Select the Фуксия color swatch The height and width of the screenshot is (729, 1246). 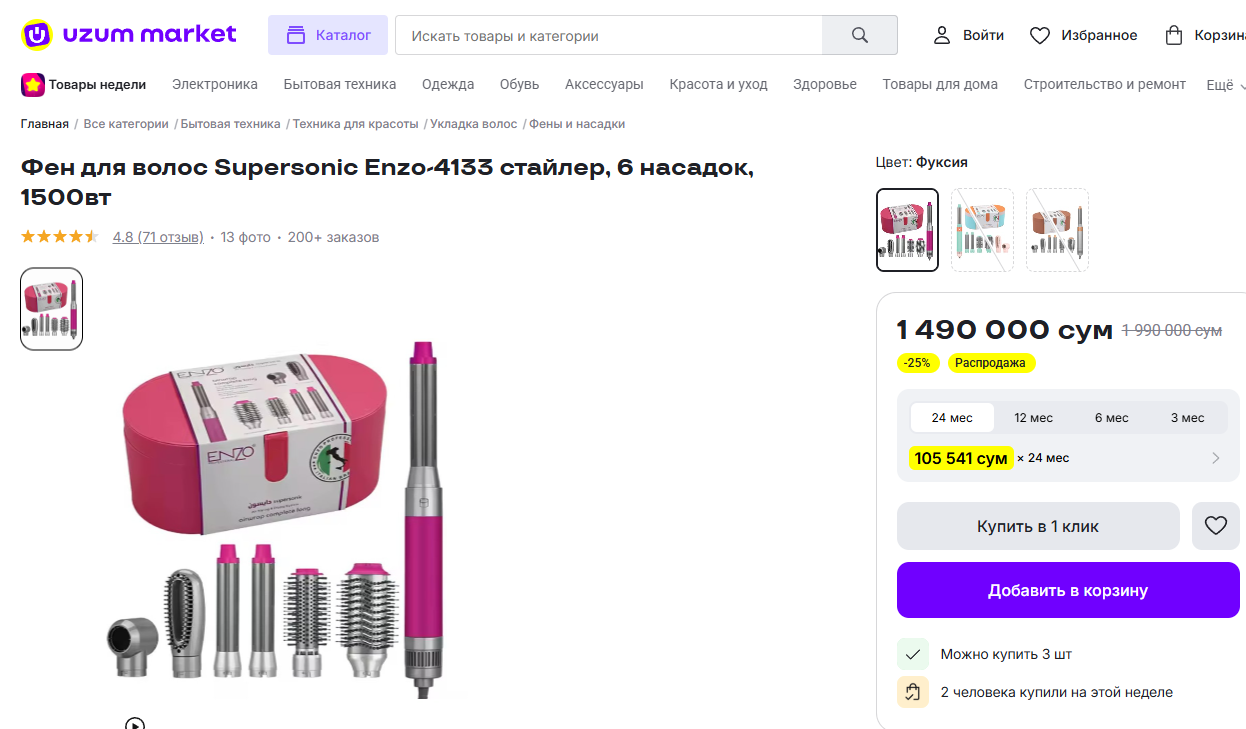point(907,230)
